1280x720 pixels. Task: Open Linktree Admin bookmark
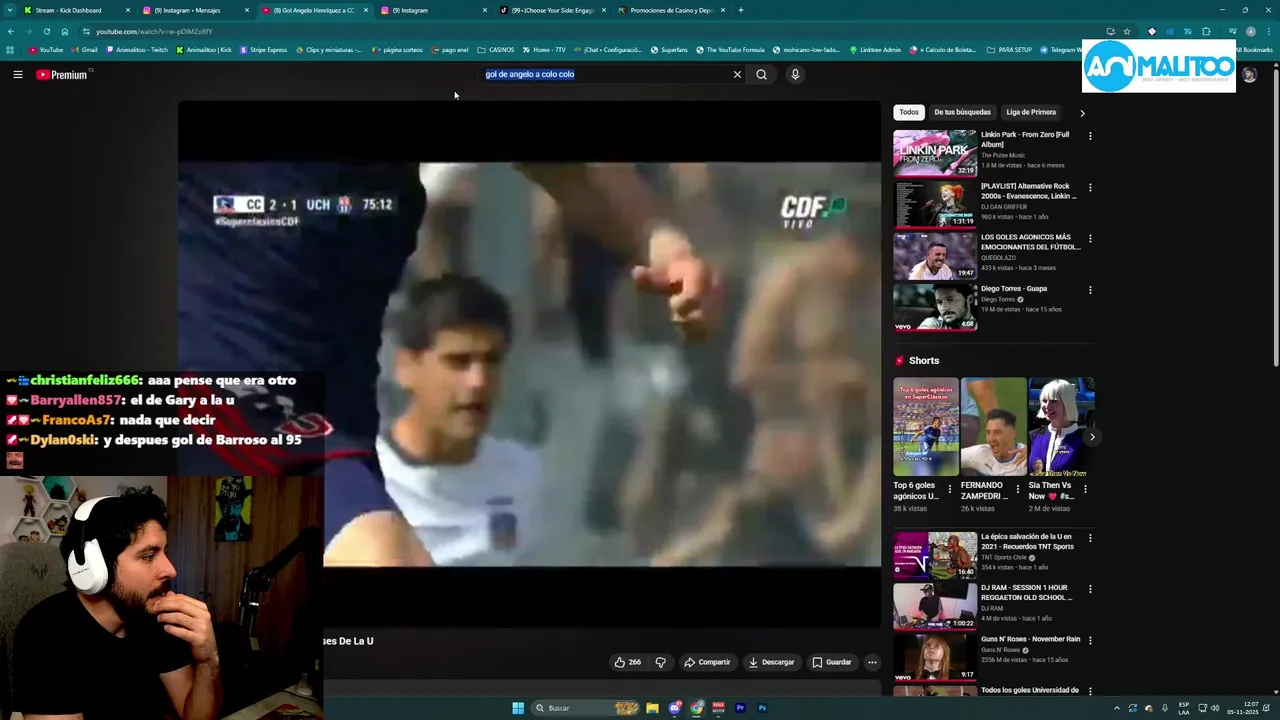[x=875, y=50]
